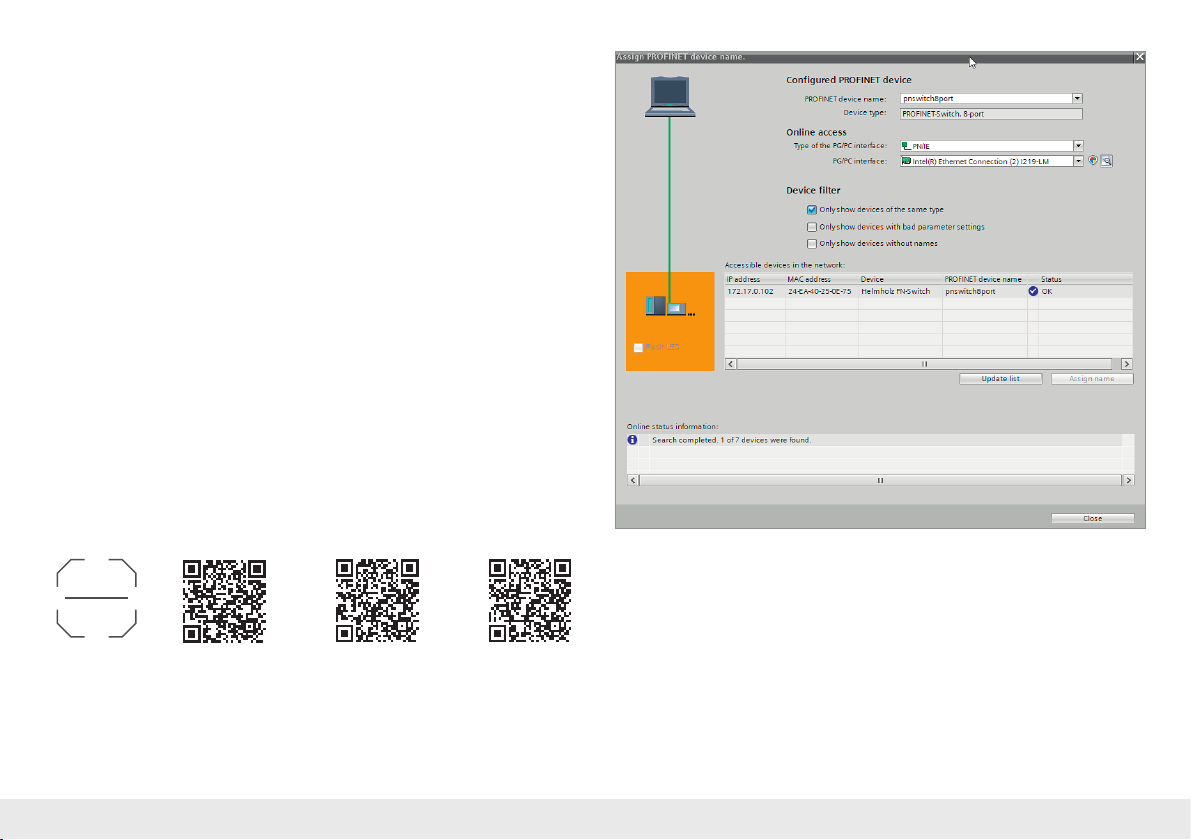This screenshot has width=1192, height=840.
Task: Enable Only show devices with bad parameter settings
Action: point(812,227)
